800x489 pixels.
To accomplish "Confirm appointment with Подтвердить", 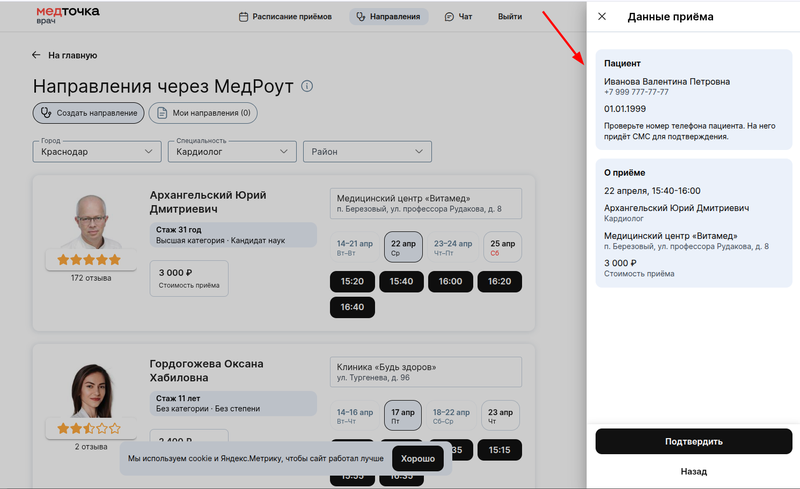I will (694, 442).
